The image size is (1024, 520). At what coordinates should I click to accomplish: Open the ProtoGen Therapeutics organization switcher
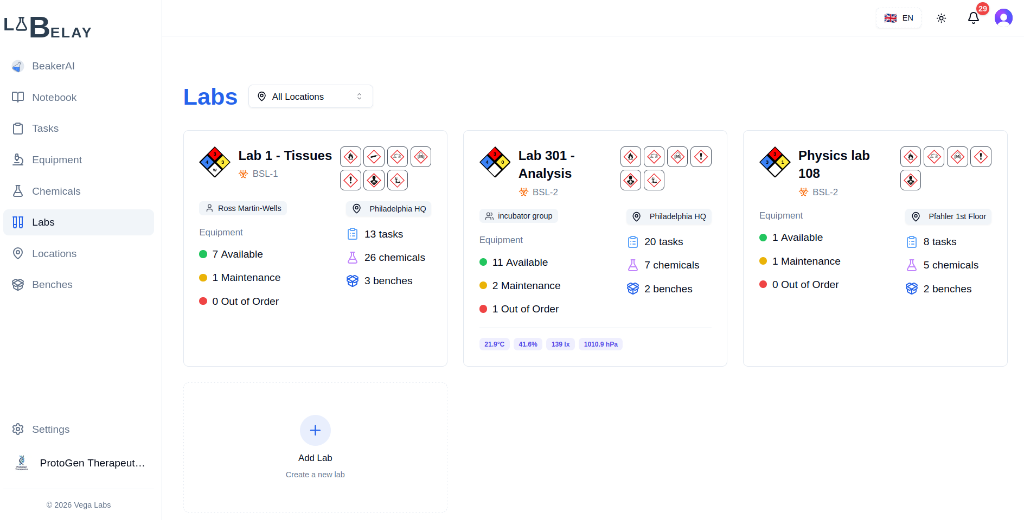click(80, 463)
